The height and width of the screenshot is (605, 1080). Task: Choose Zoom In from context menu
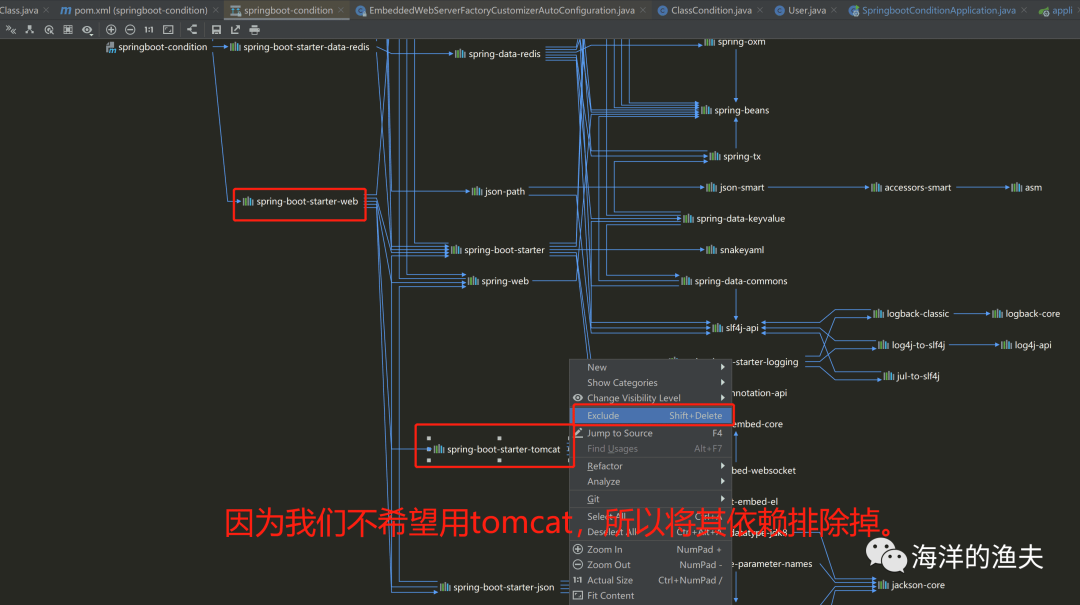coord(650,549)
